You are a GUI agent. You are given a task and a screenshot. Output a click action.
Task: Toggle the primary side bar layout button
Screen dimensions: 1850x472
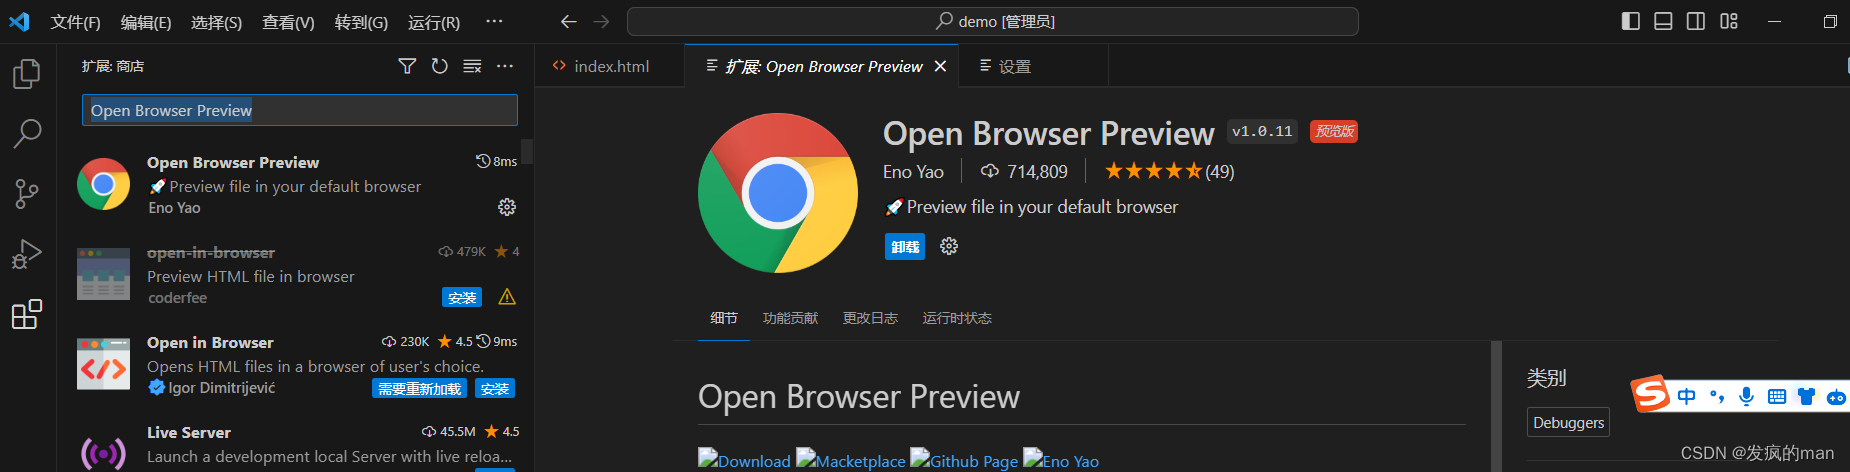click(1630, 21)
